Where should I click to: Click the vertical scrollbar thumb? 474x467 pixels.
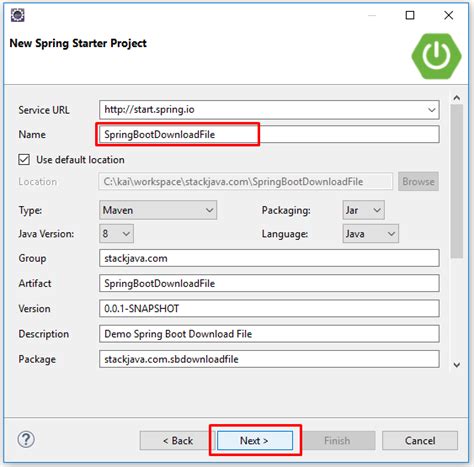tap(457, 181)
